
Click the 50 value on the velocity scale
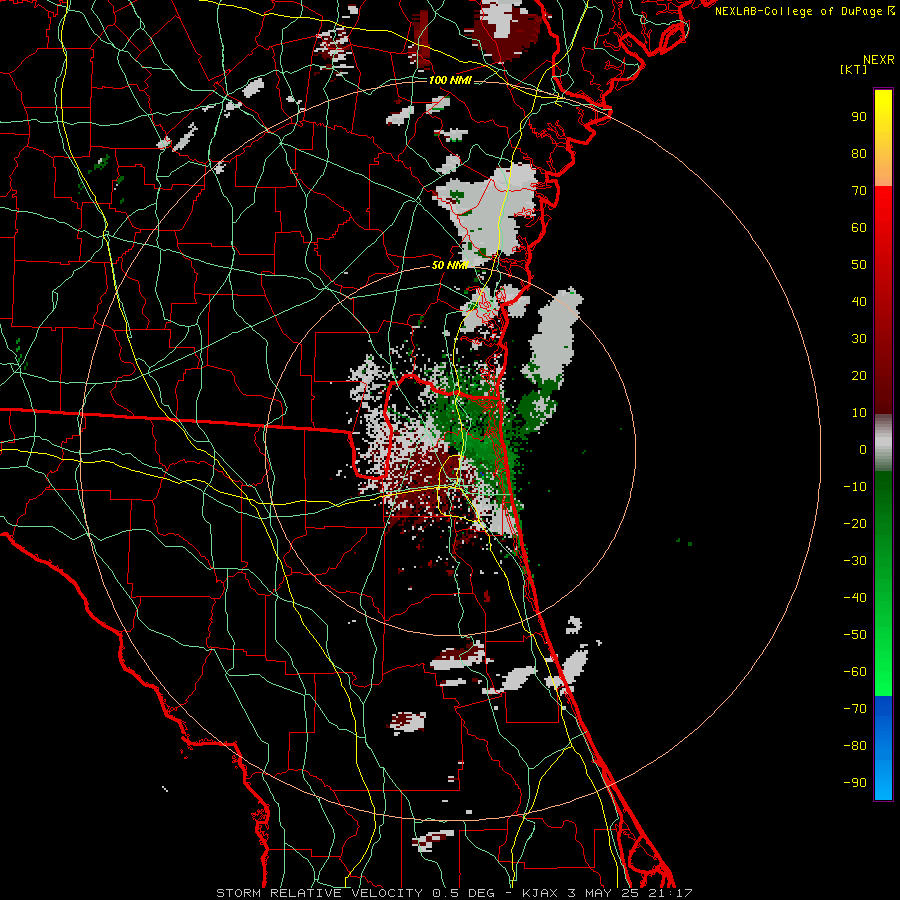859,265
